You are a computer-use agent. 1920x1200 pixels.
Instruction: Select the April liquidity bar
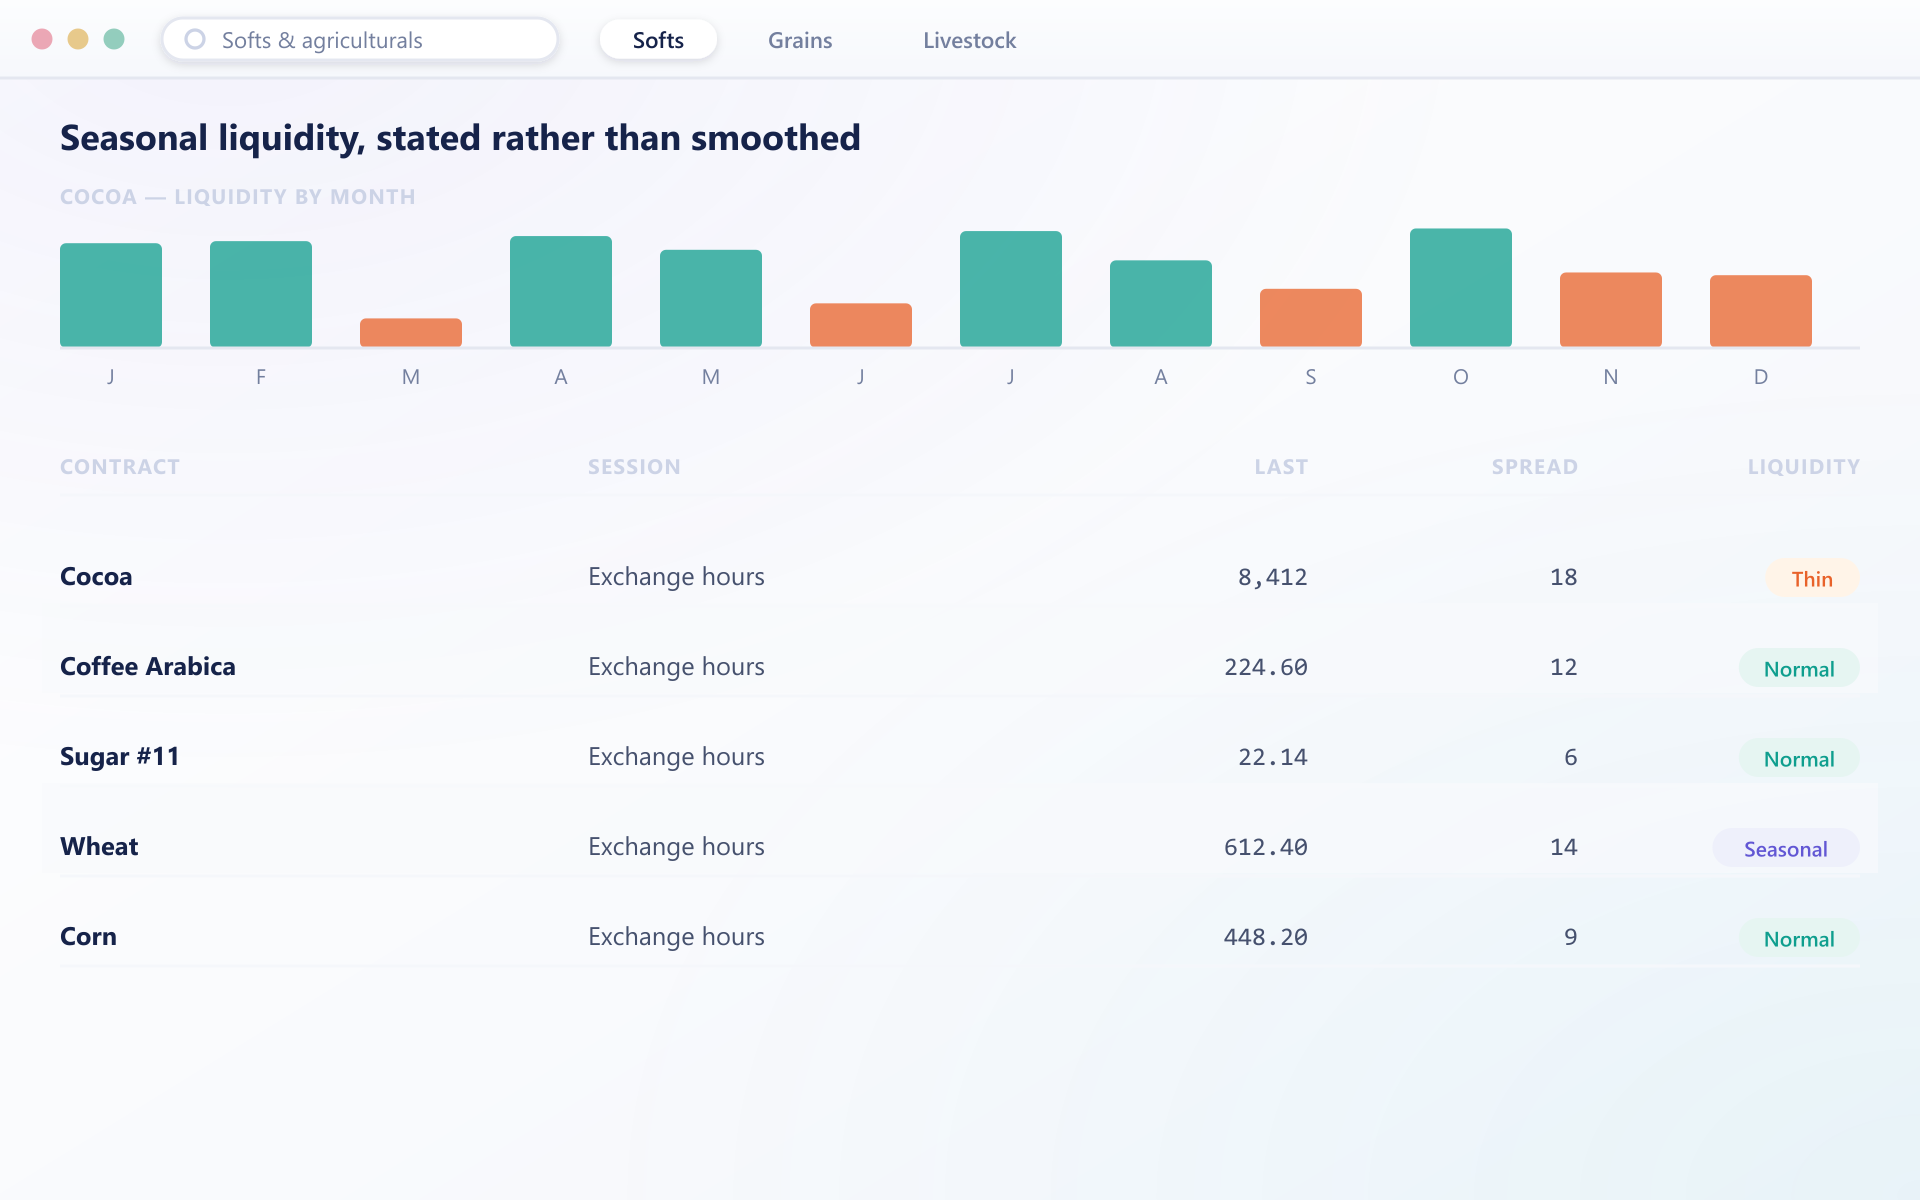(561, 291)
